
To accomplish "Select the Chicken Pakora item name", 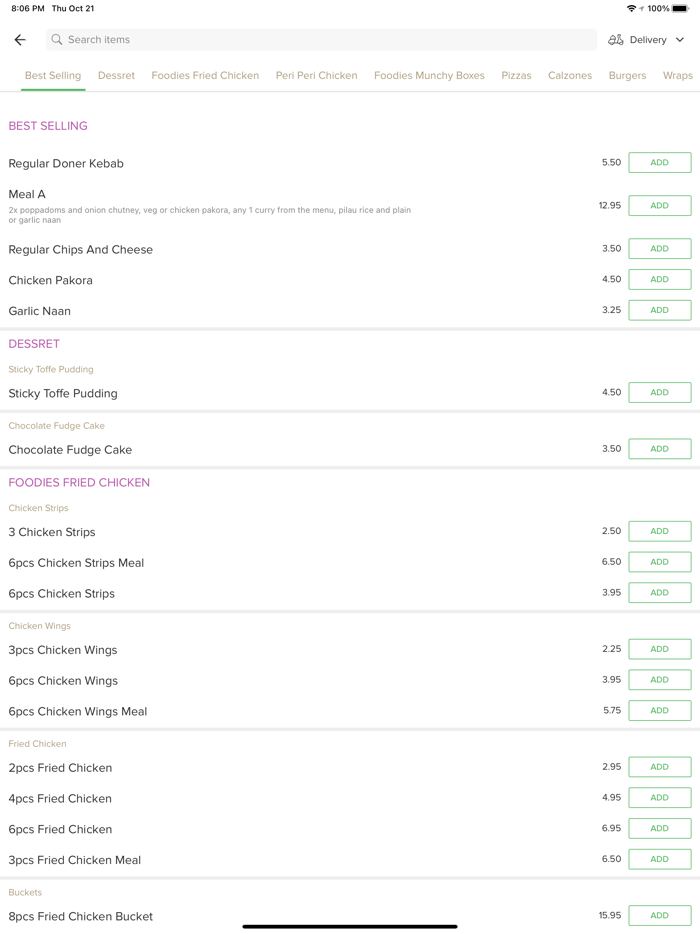I will click(x=51, y=281).
